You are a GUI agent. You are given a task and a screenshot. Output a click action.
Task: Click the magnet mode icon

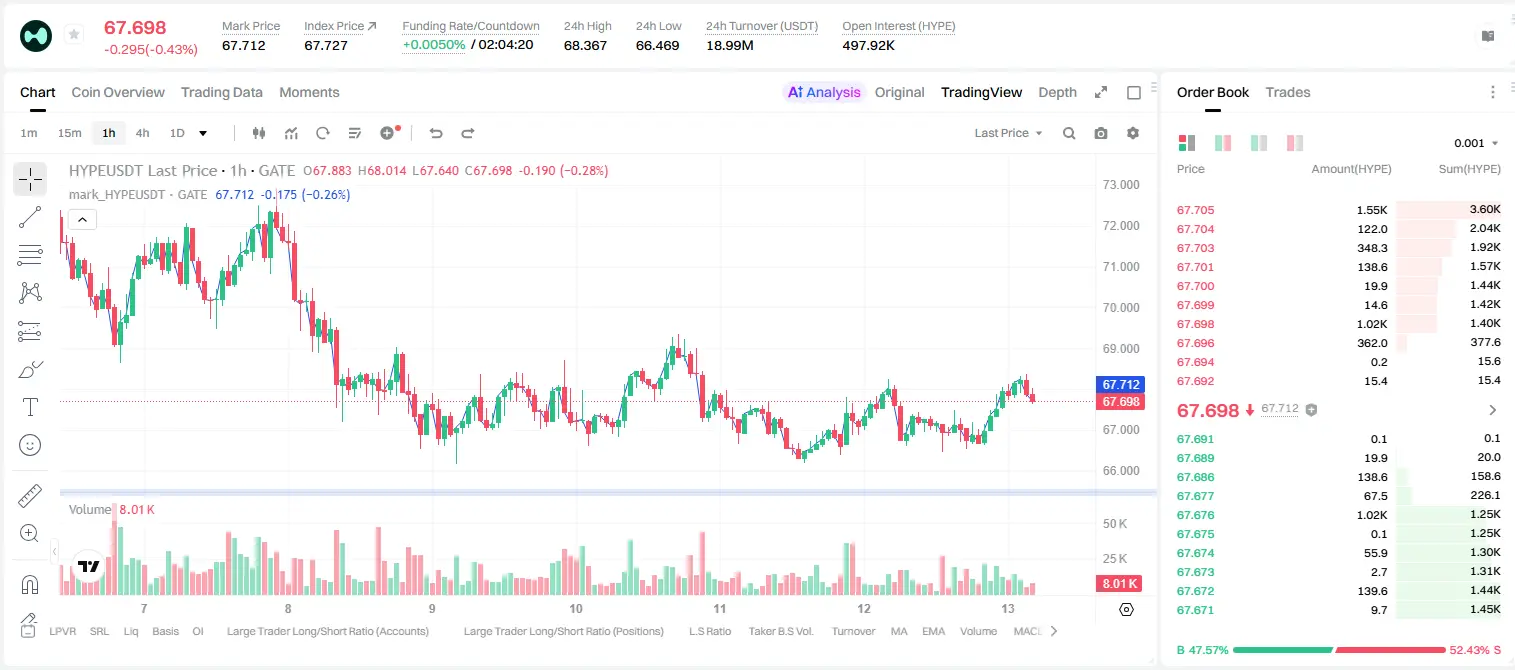[30, 584]
